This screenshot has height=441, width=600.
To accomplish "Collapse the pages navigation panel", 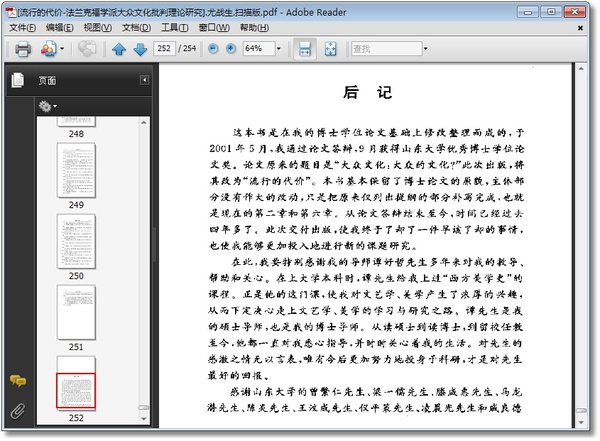I will pos(144,80).
